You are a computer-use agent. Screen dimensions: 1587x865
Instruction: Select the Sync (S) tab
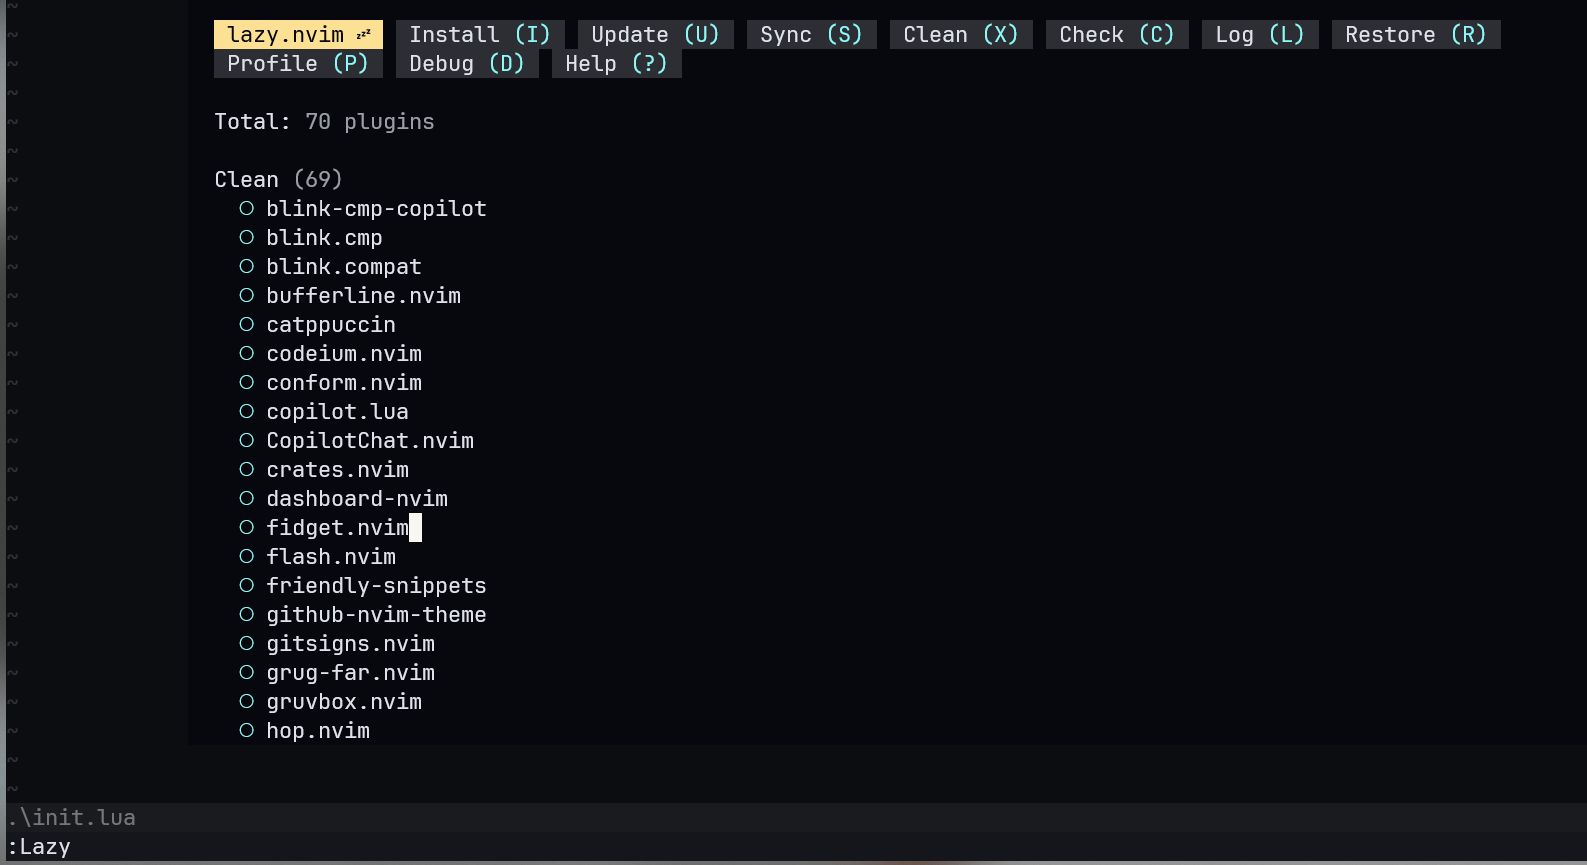coord(811,35)
